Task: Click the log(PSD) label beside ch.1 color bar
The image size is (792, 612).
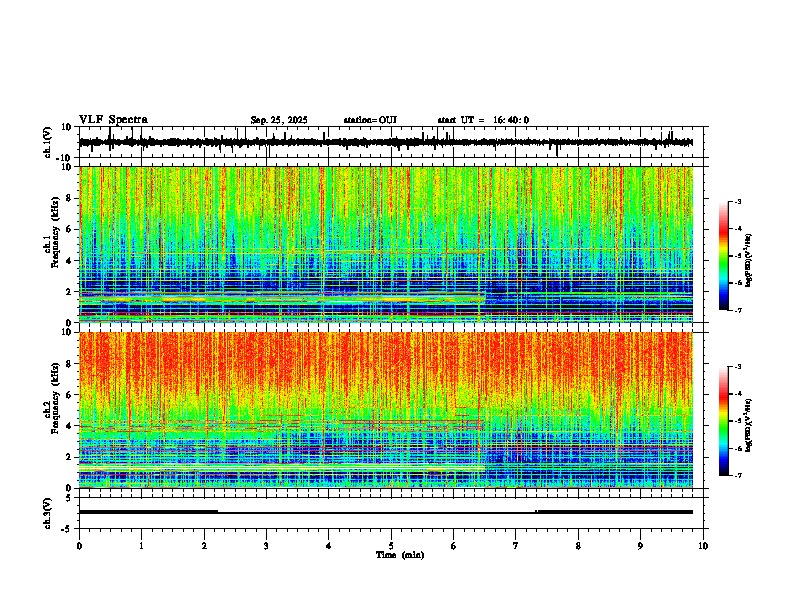Action: [x=749, y=260]
